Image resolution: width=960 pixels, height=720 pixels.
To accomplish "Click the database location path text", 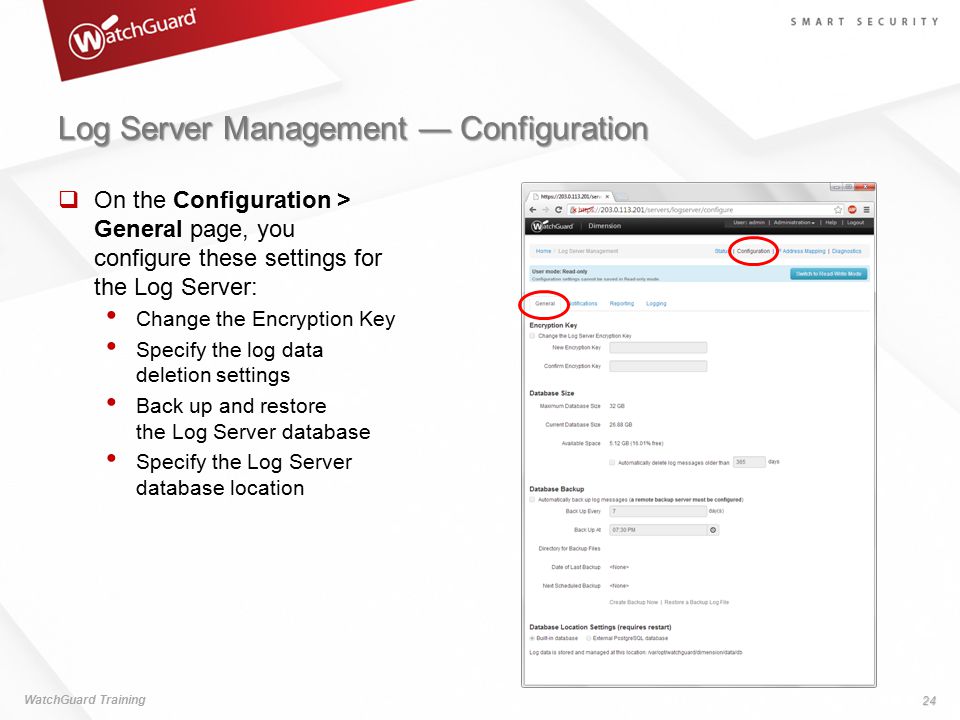I will coord(695,653).
